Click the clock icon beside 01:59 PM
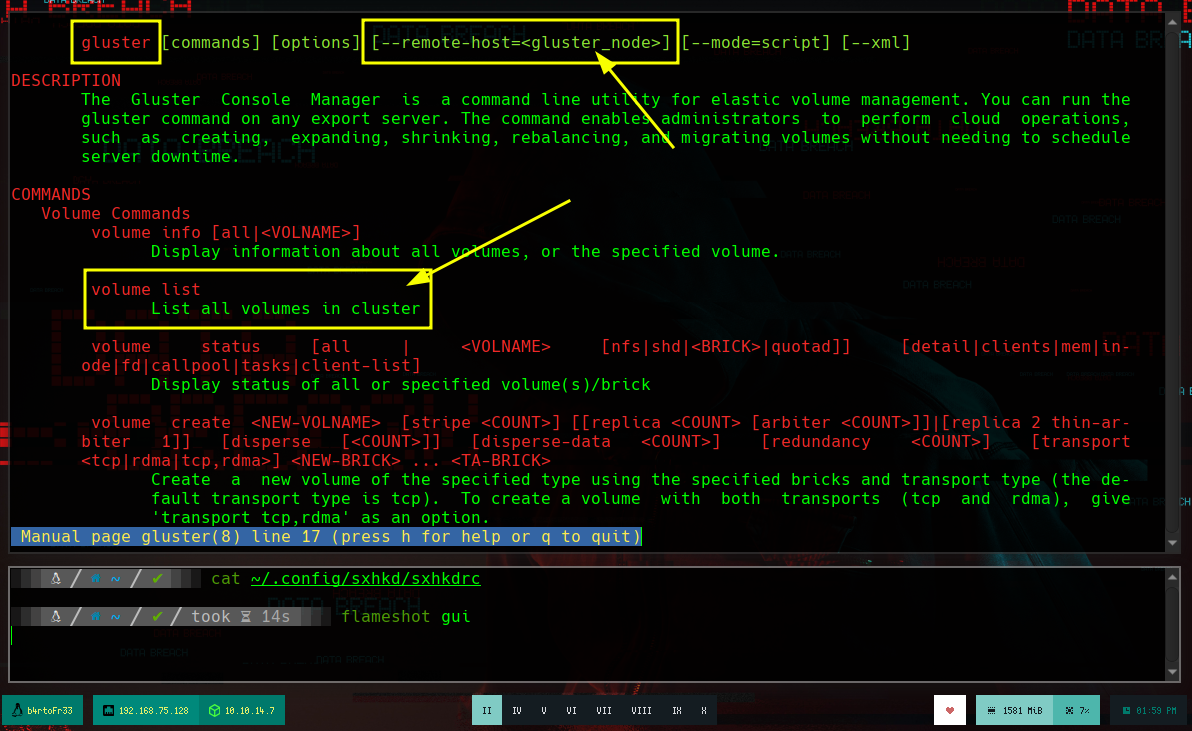The width and height of the screenshot is (1192, 731). point(1127,710)
